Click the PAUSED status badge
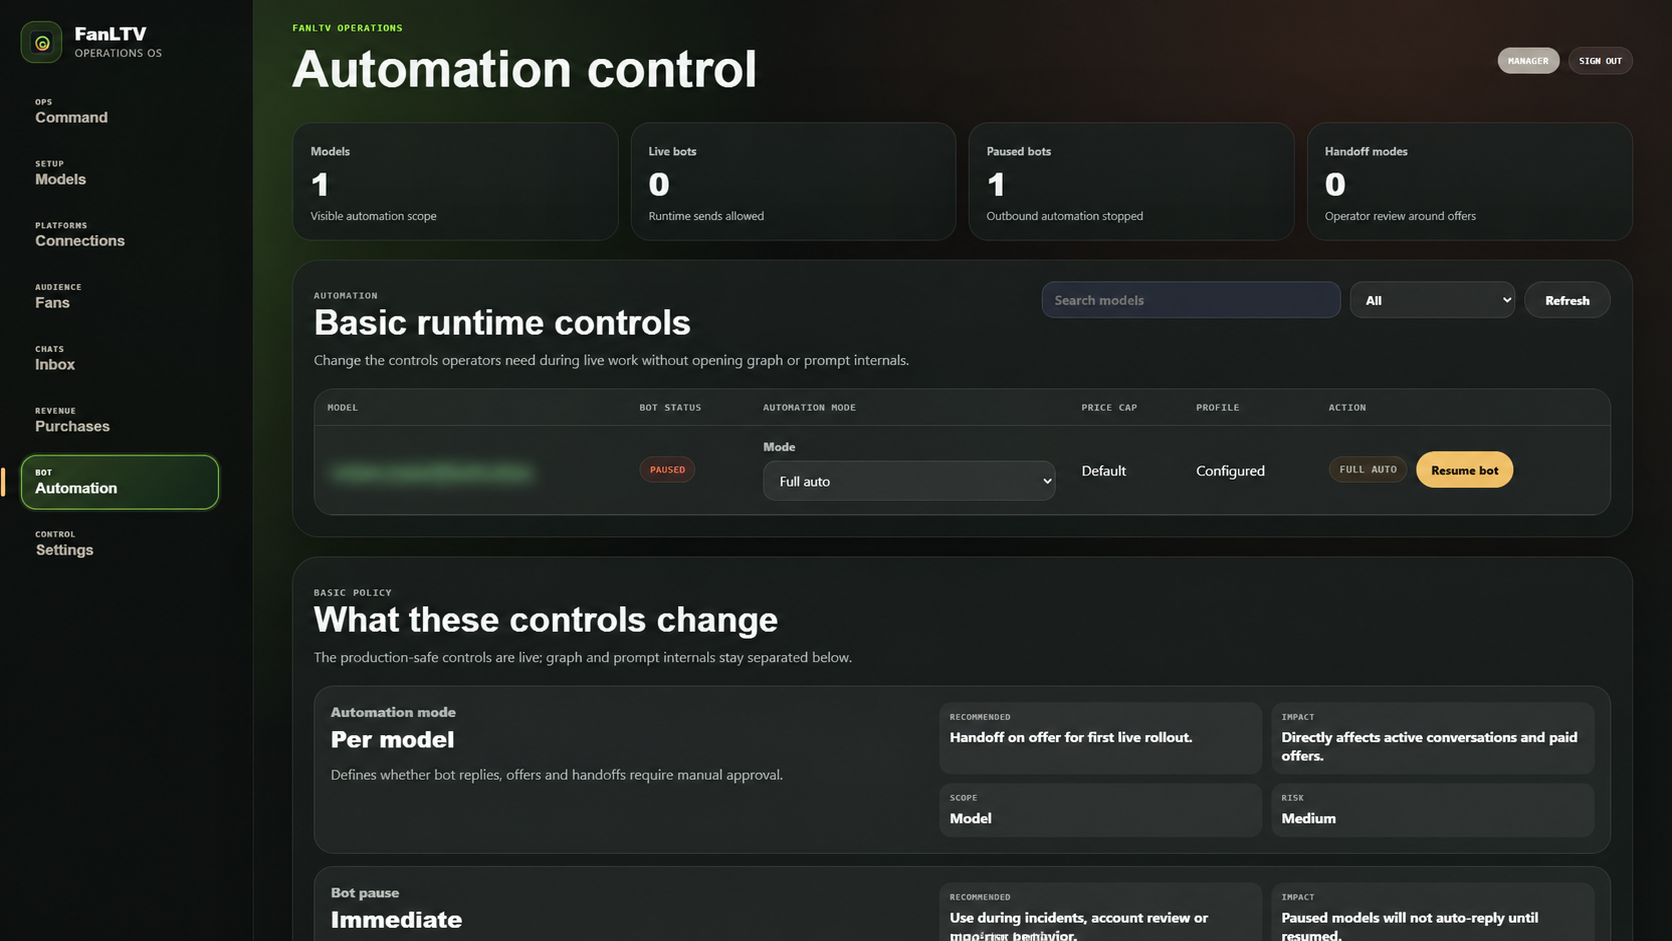 (667, 469)
